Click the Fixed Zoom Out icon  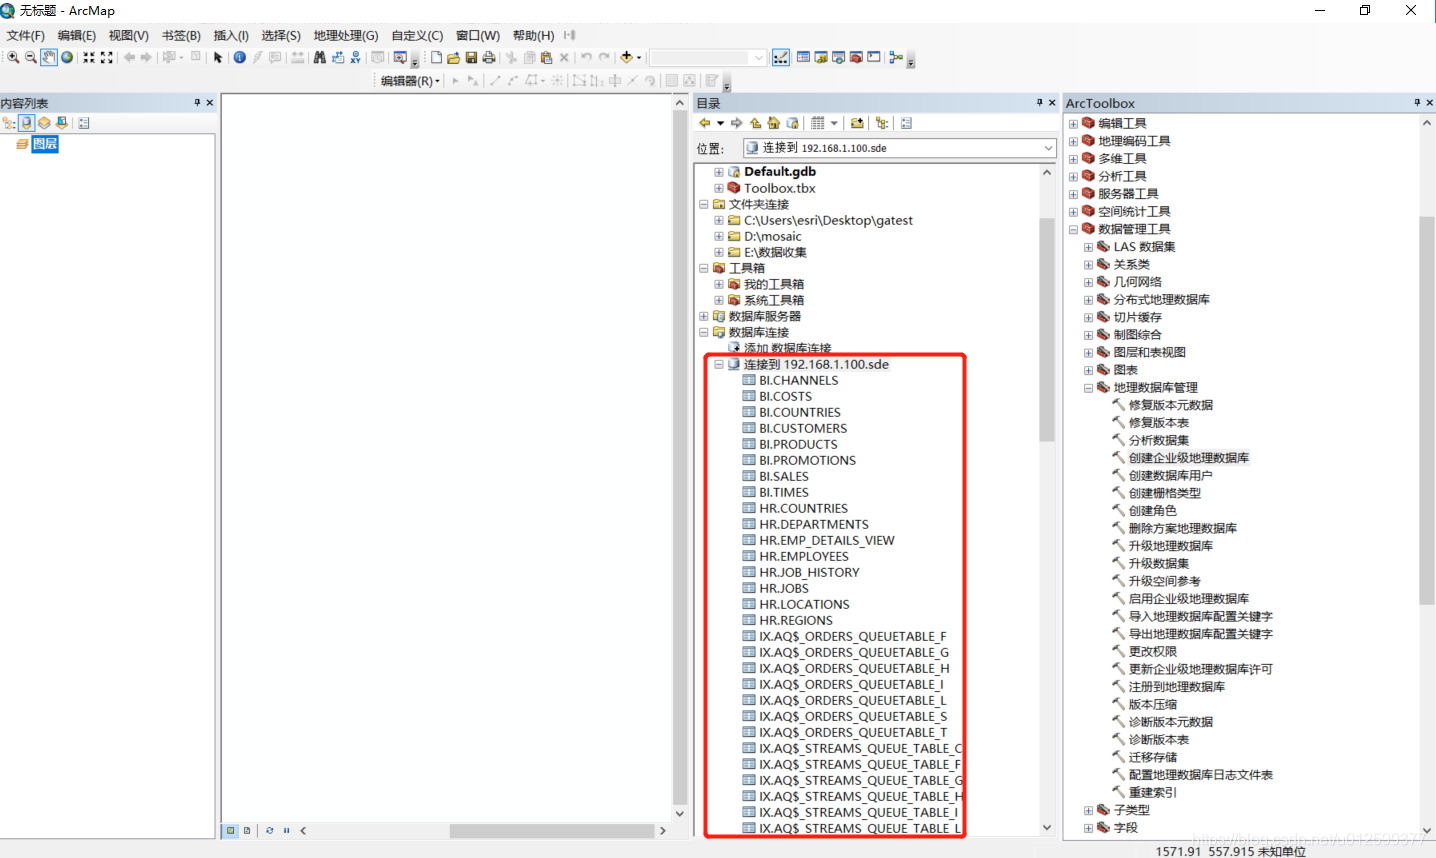(107, 57)
